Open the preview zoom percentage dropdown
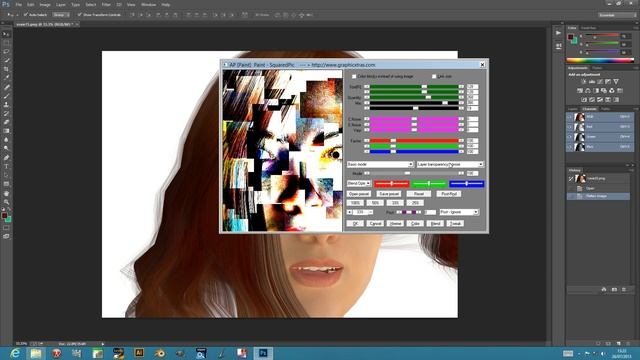Image resolution: width=640 pixels, height=360 pixels. (360, 212)
